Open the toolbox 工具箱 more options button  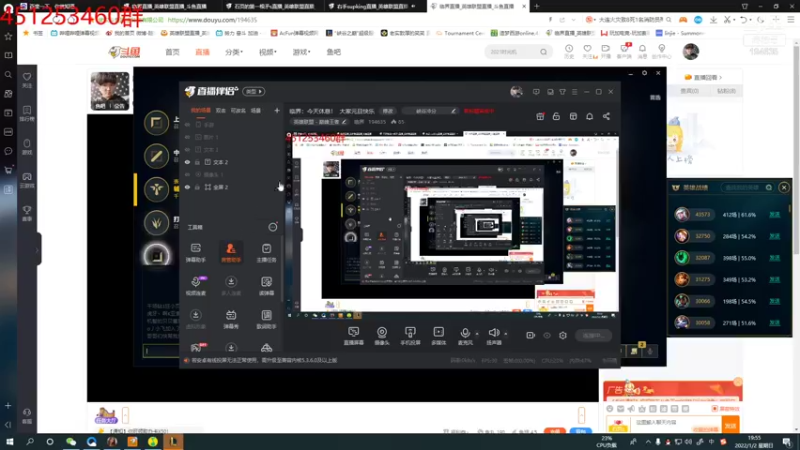[x=273, y=227]
